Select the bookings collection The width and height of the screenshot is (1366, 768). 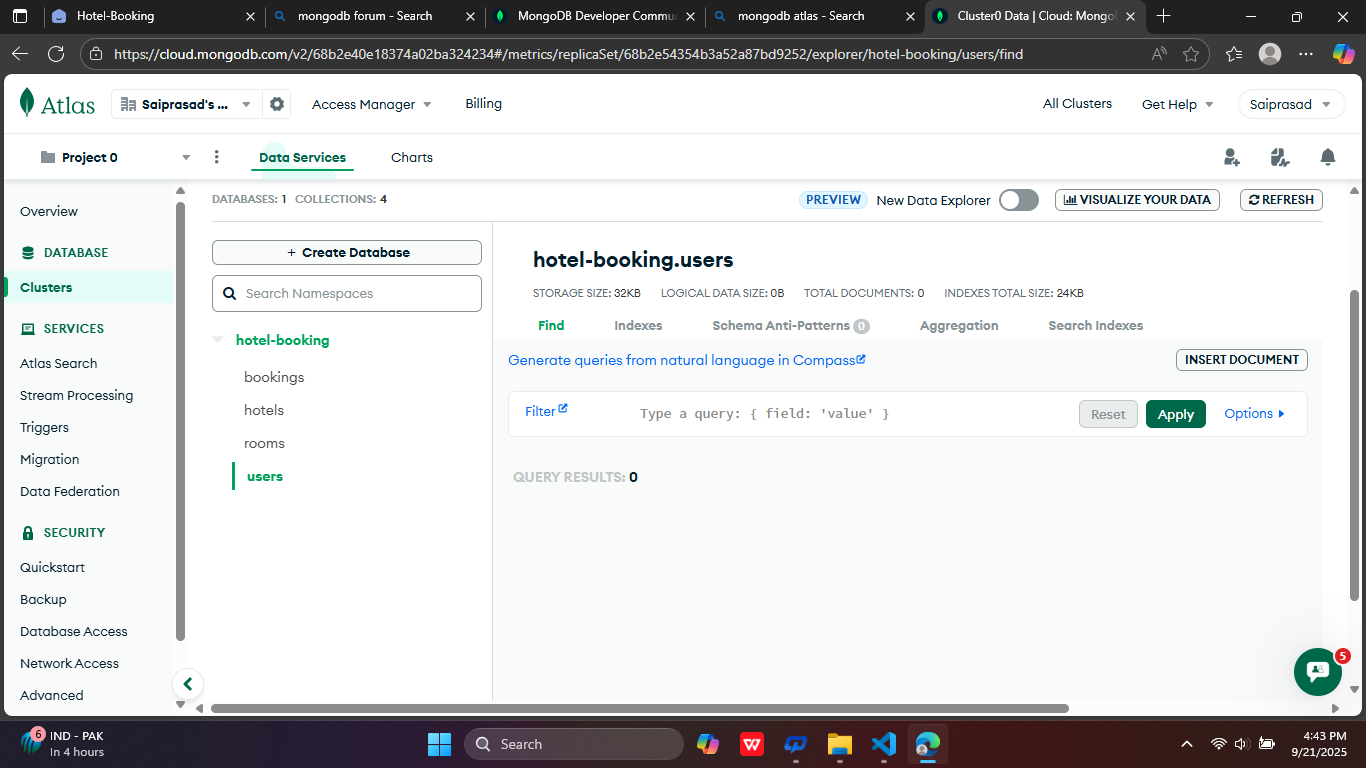pyautogui.click(x=274, y=377)
